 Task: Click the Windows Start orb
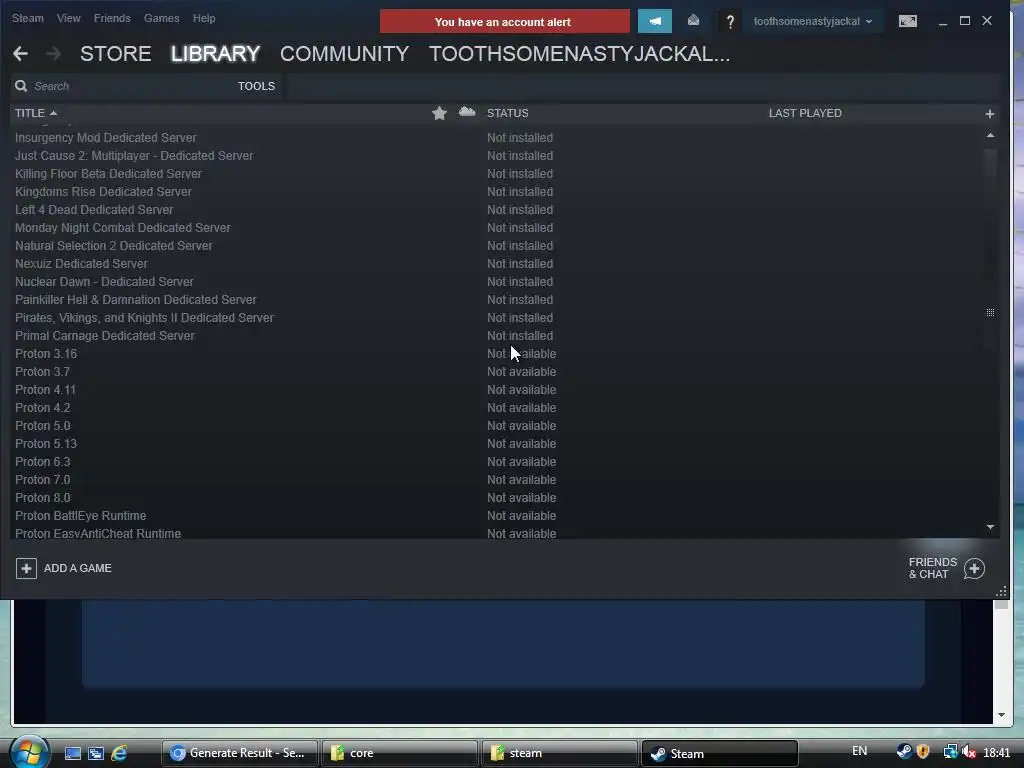tap(29, 751)
